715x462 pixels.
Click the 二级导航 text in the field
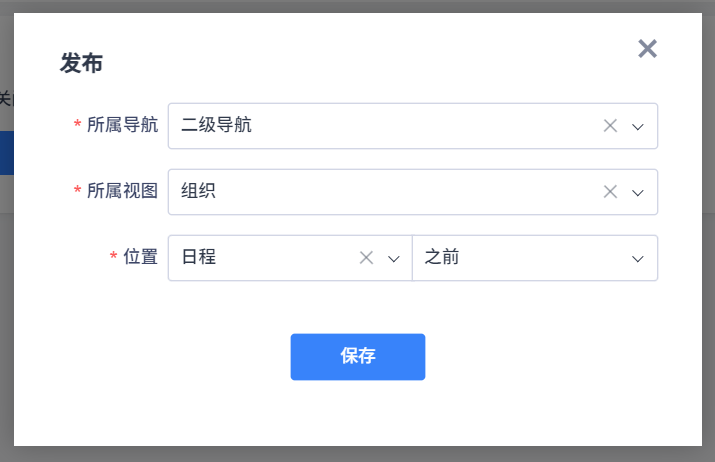click(217, 126)
